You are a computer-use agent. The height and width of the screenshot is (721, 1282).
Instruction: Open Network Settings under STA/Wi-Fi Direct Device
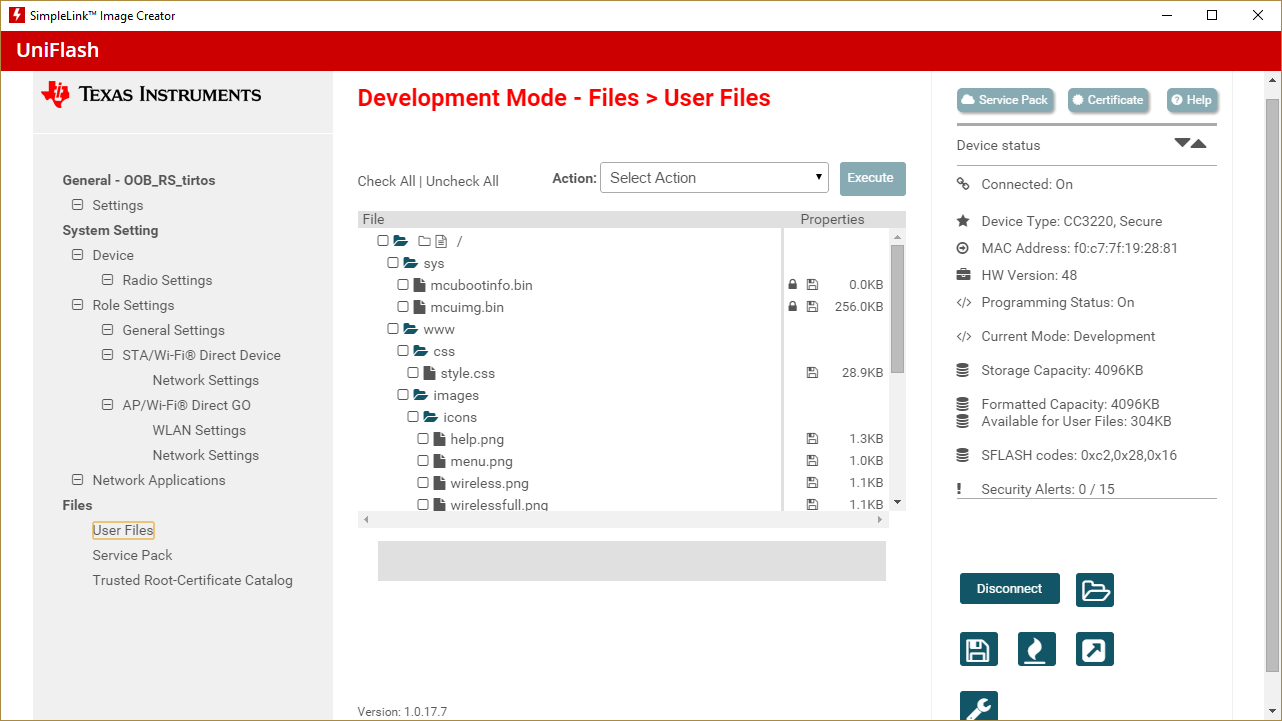tap(206, 380)
